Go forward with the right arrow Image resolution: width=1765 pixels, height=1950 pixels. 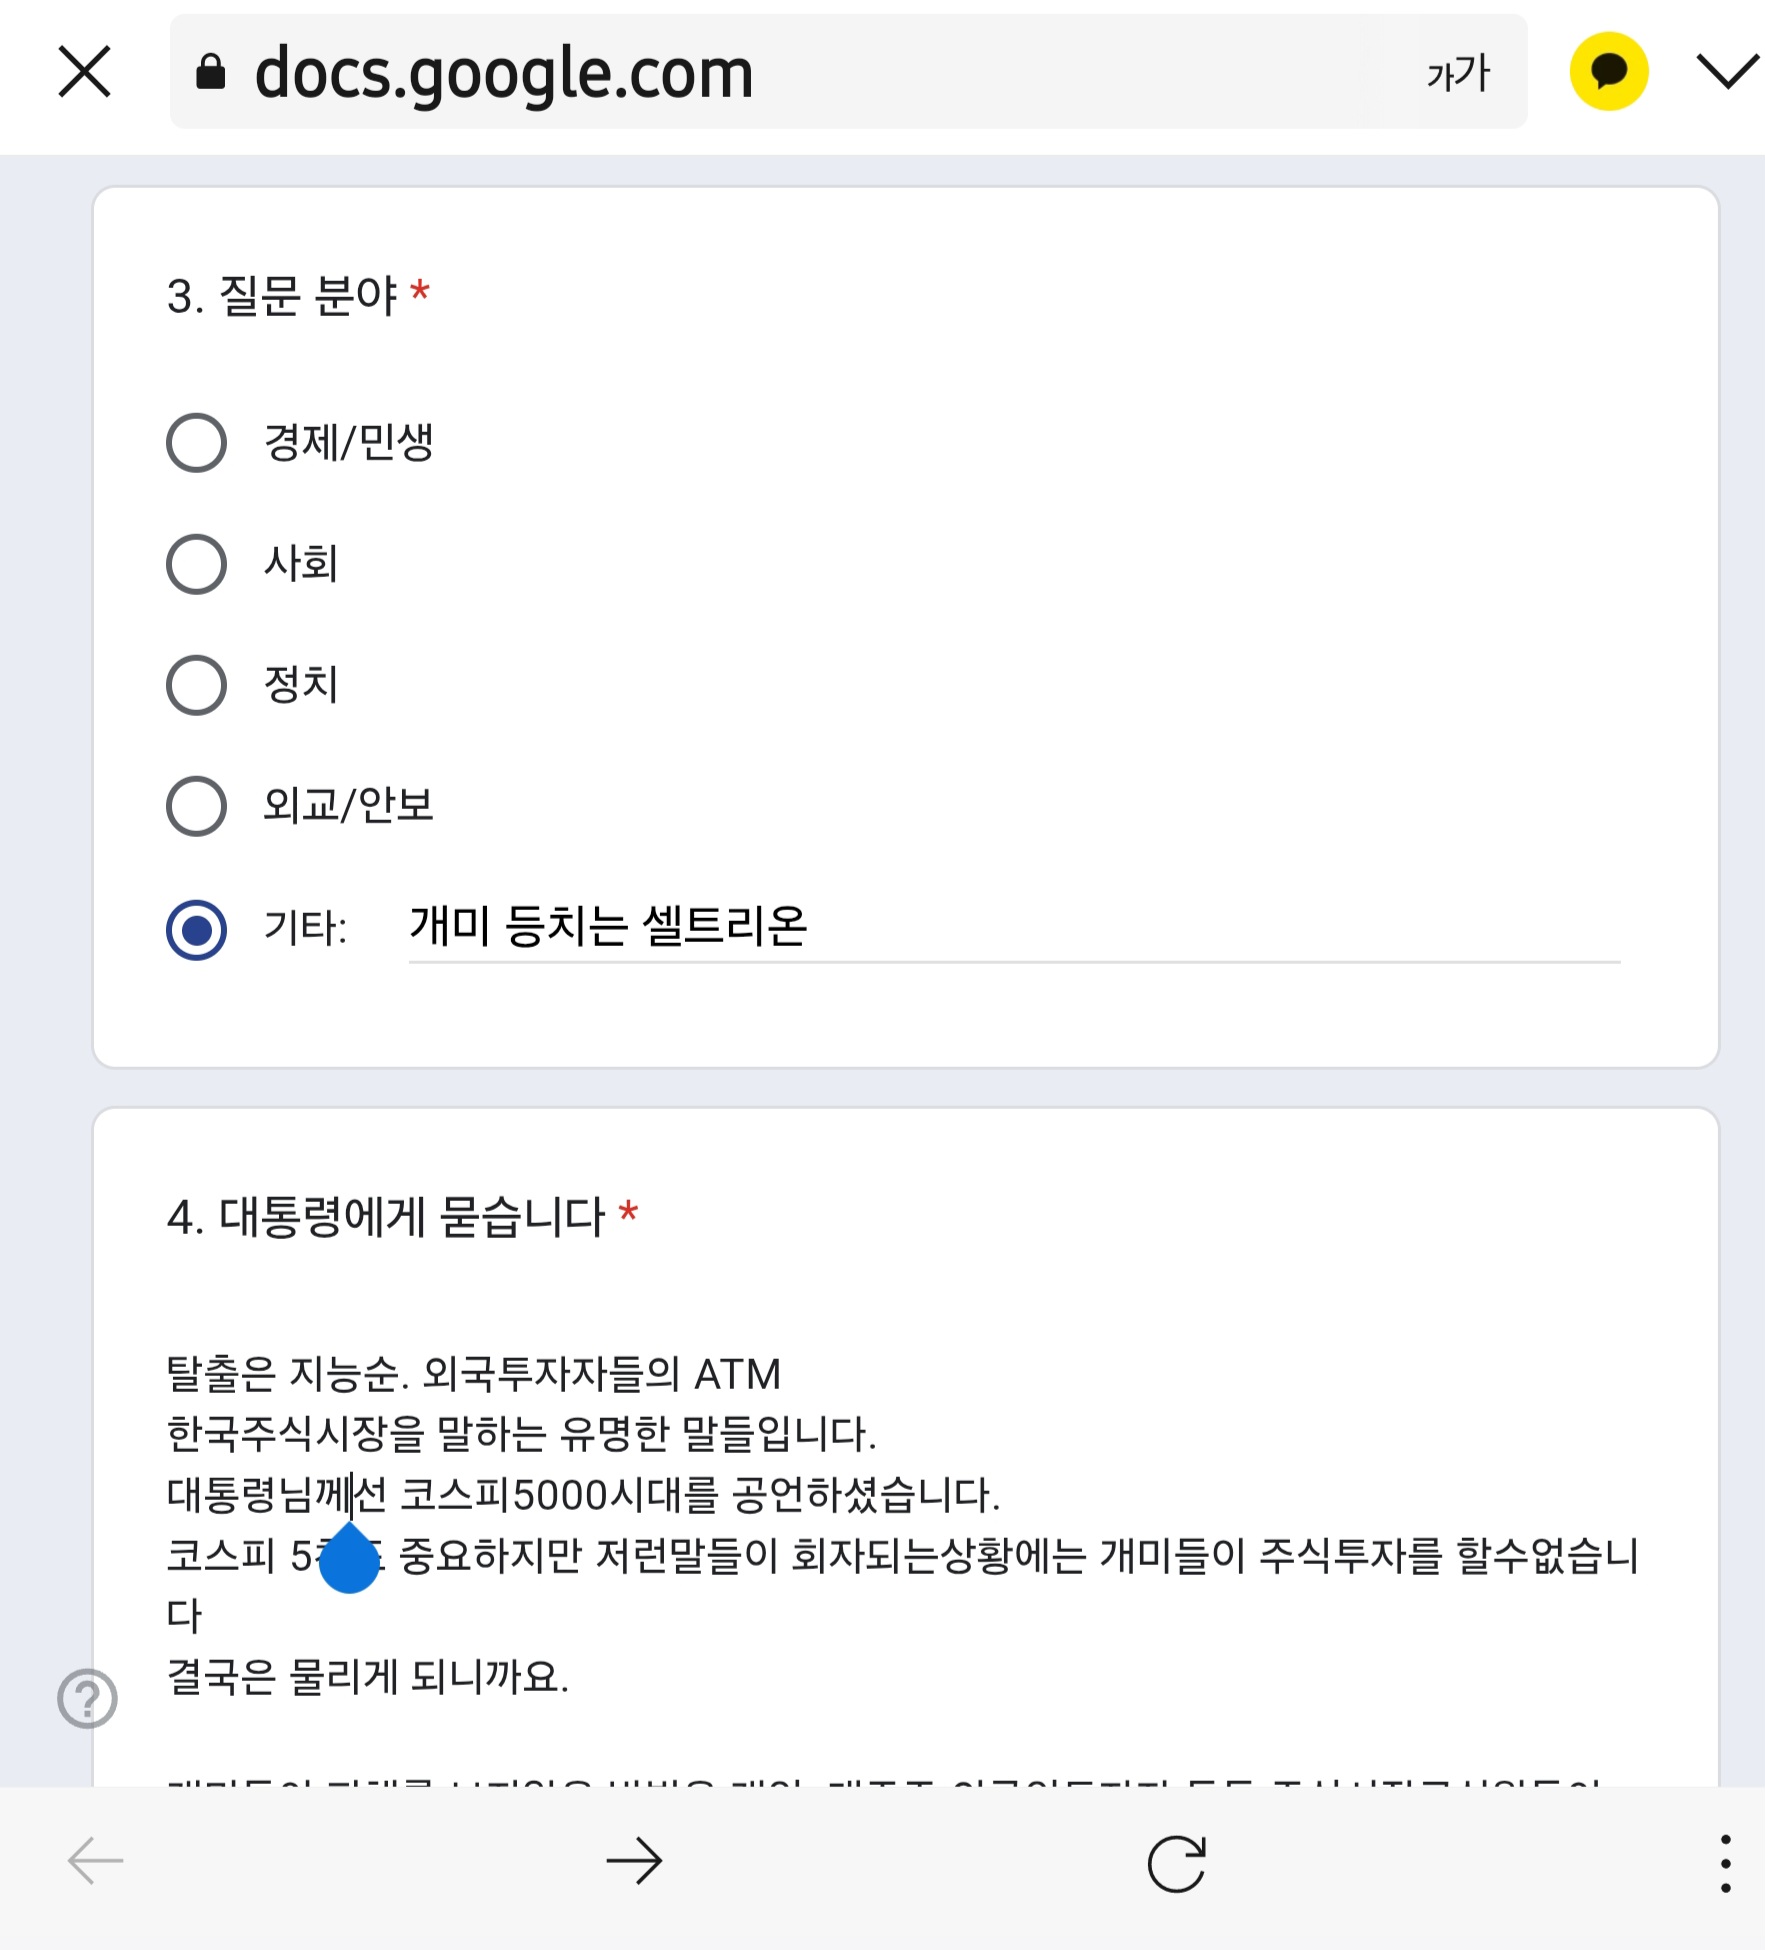coord(635,1861)
